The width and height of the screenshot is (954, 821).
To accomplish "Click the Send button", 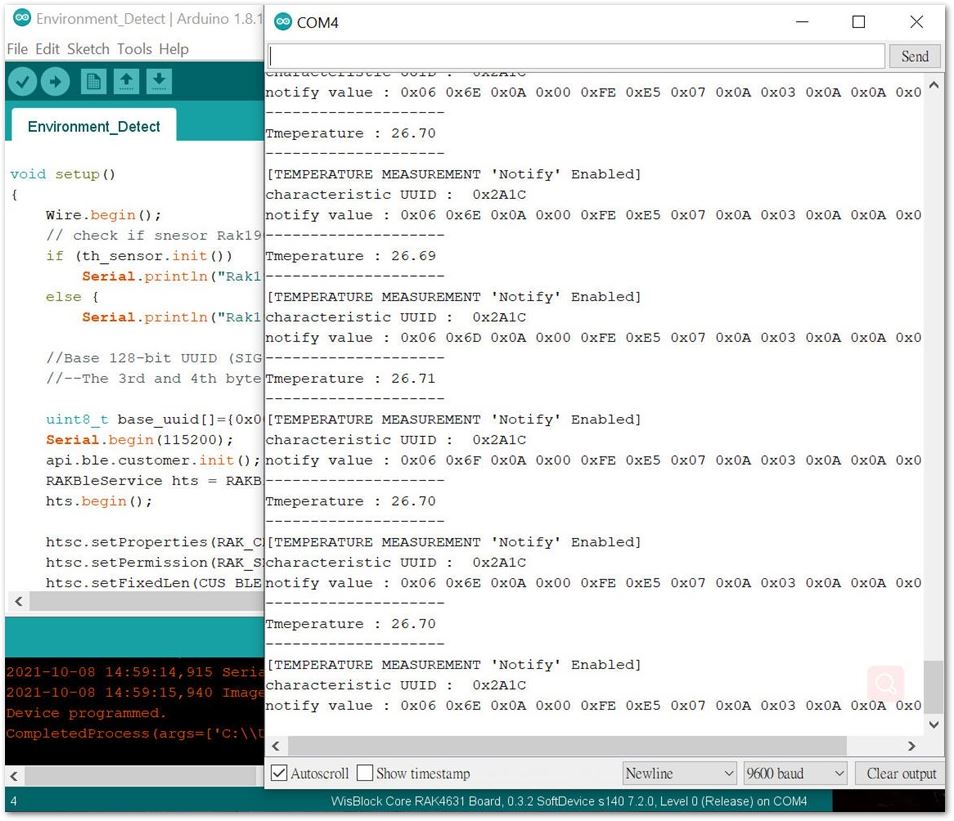I will pos(914,57).
